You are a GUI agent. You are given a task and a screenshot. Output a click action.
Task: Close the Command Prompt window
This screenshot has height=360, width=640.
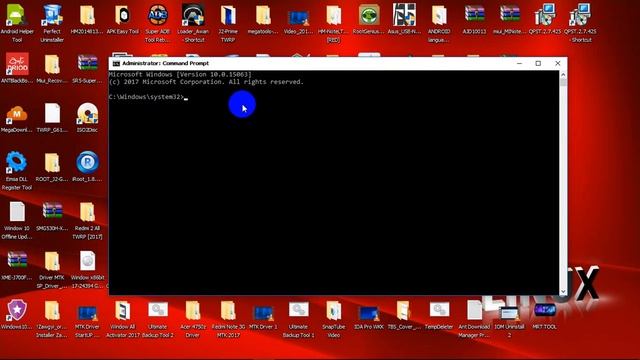click(x=558, y=63)
